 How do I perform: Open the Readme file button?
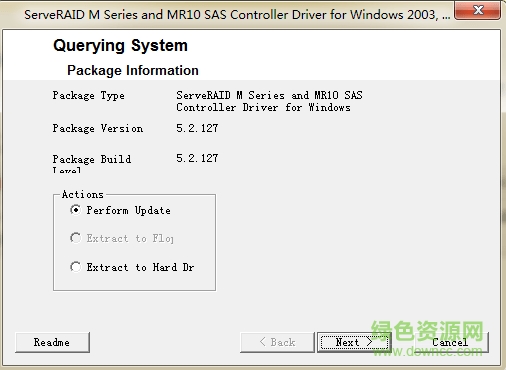click(52, 342)
